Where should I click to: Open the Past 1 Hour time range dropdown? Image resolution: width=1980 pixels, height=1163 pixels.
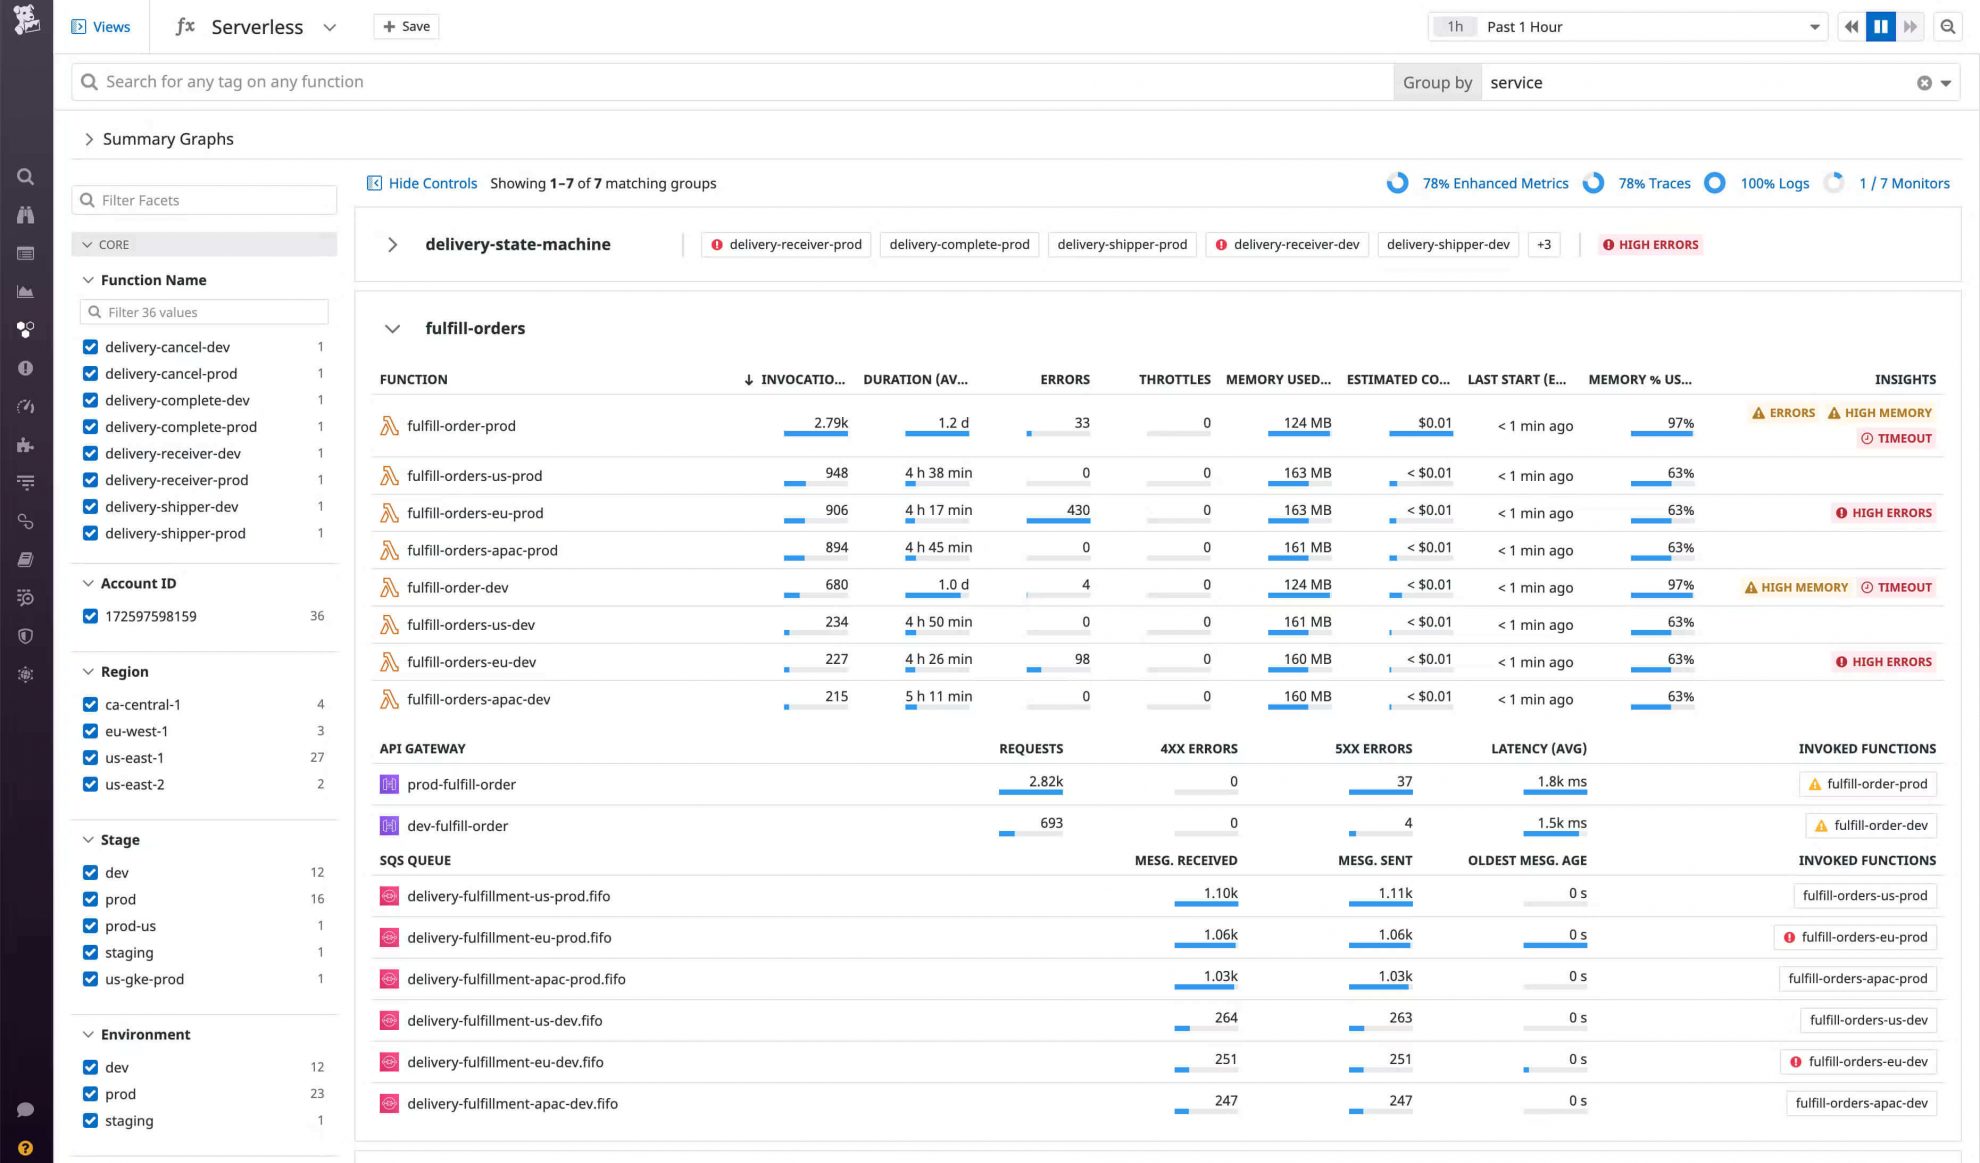1815,26
